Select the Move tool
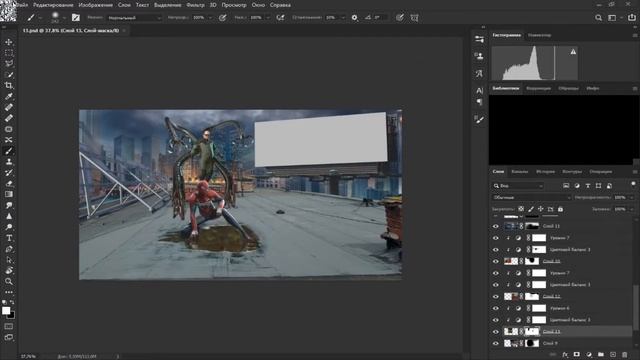 click(9, 42)
